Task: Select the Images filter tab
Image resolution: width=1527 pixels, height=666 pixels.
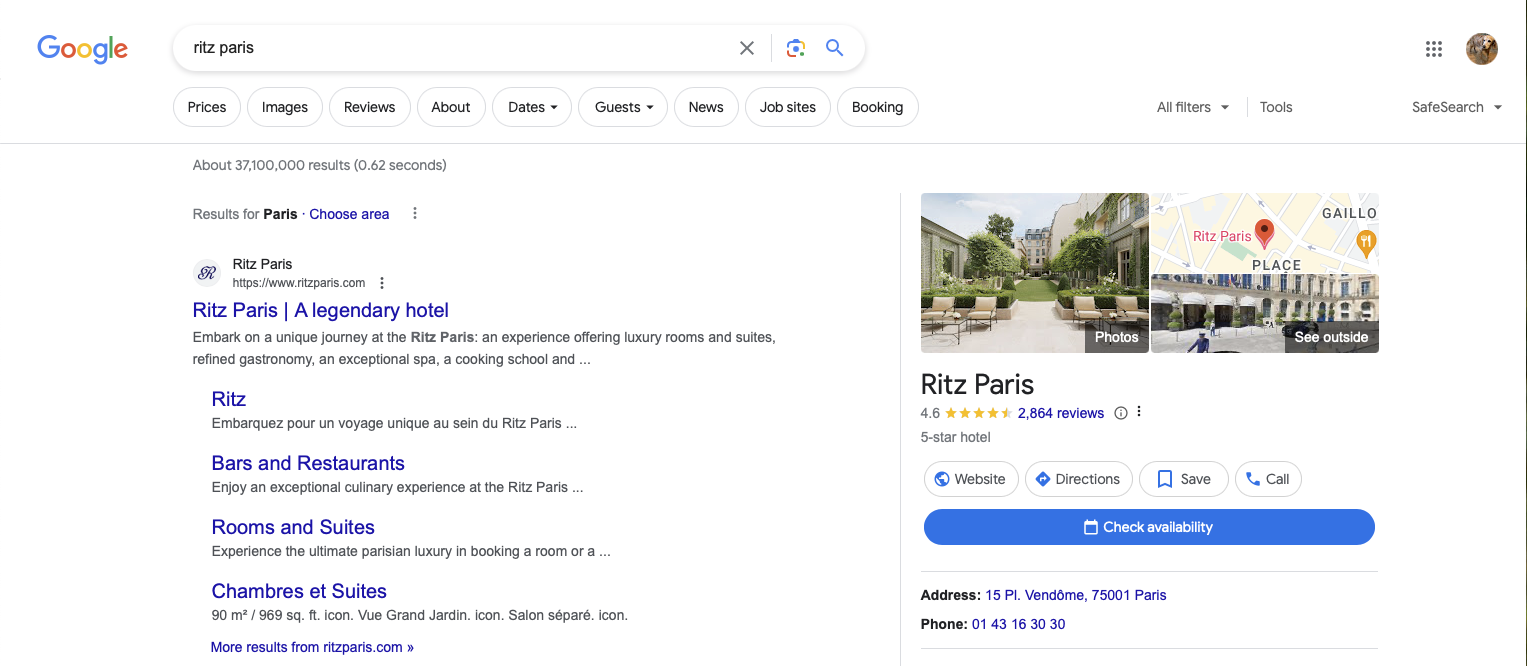Action: 285,108
